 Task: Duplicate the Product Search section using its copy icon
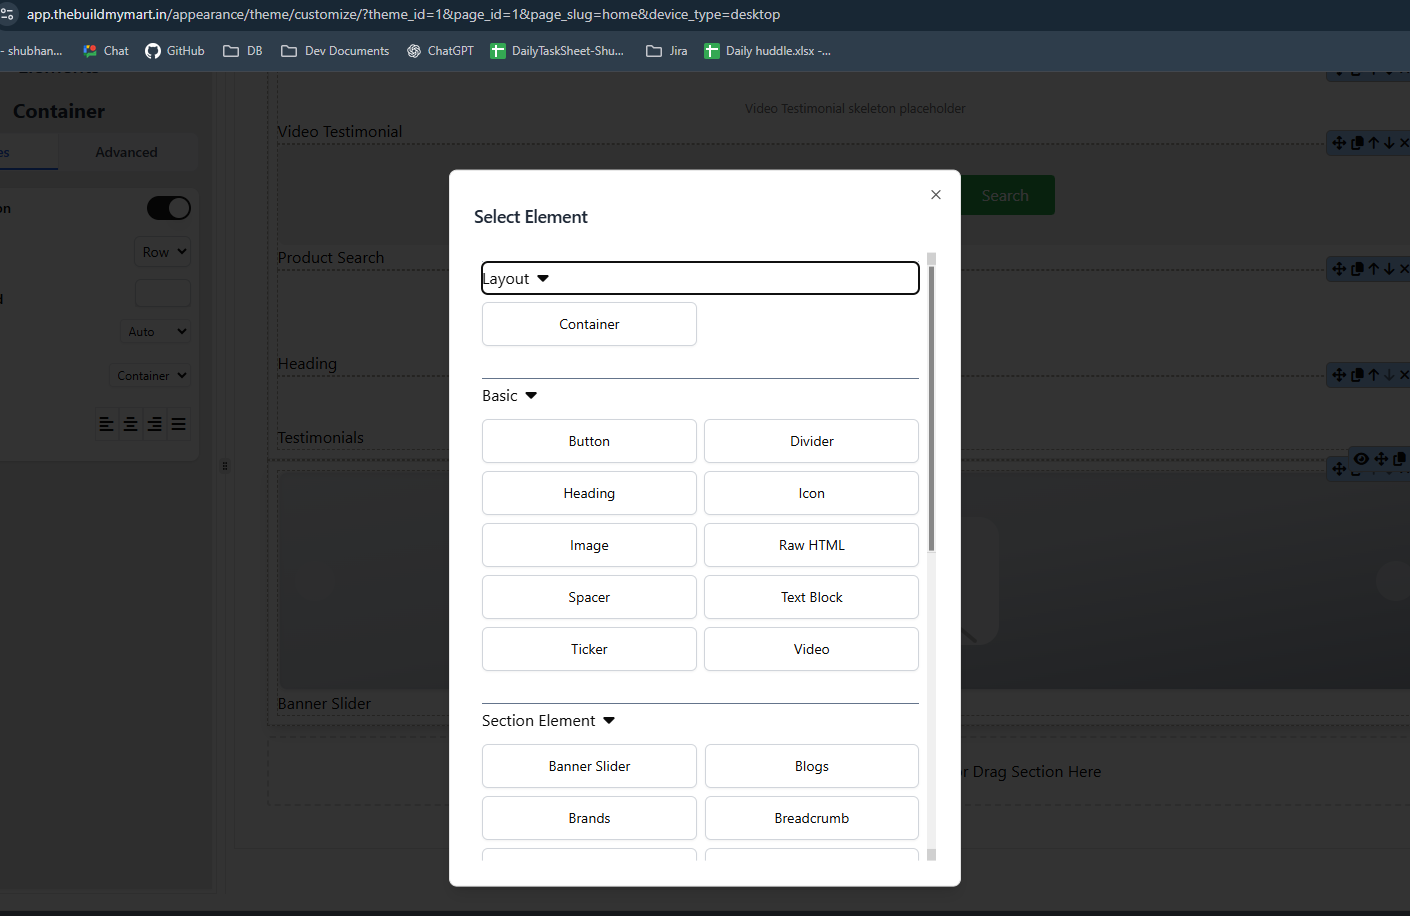tap(1357, 269)
